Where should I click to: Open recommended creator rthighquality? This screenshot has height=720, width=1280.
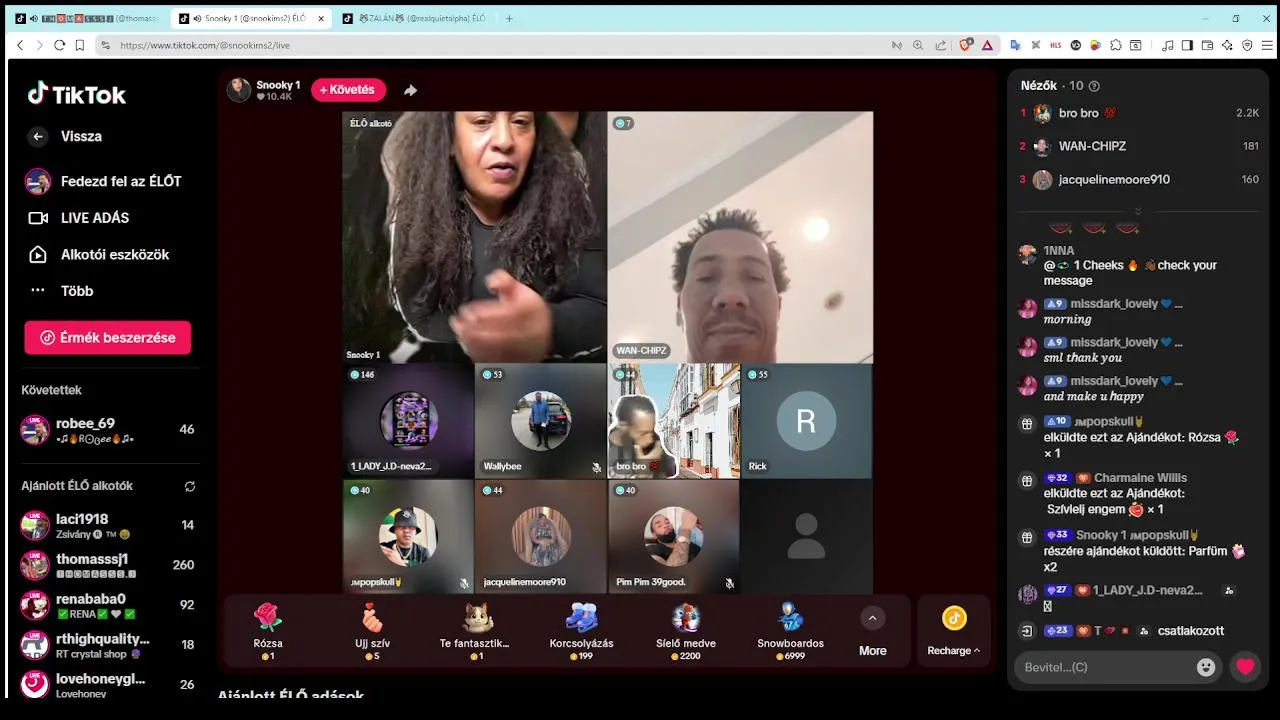108,645
